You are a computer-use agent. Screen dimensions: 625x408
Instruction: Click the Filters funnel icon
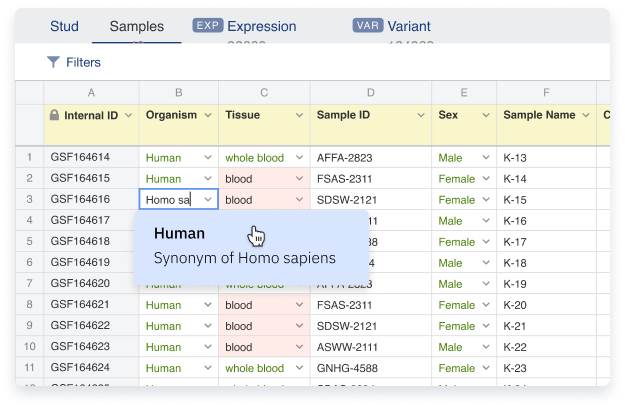[53, 62]
